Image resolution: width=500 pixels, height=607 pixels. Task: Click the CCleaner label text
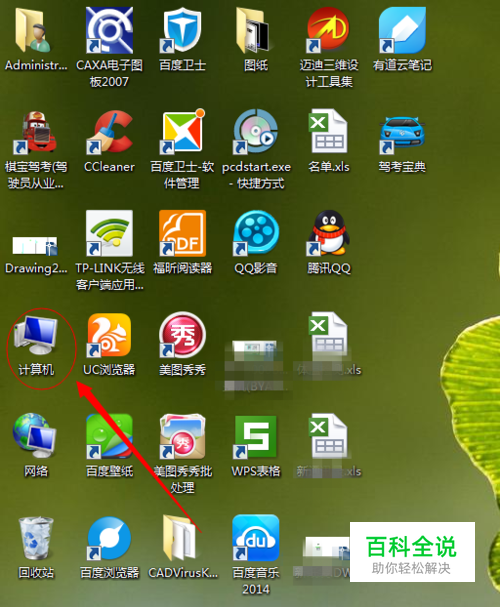click(110, 167)
